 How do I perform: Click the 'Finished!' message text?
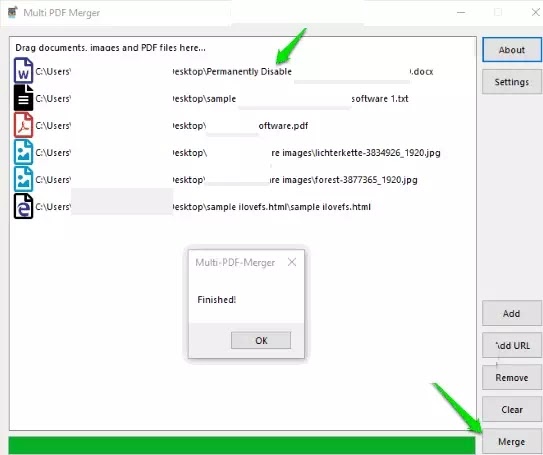pos(216,300)
